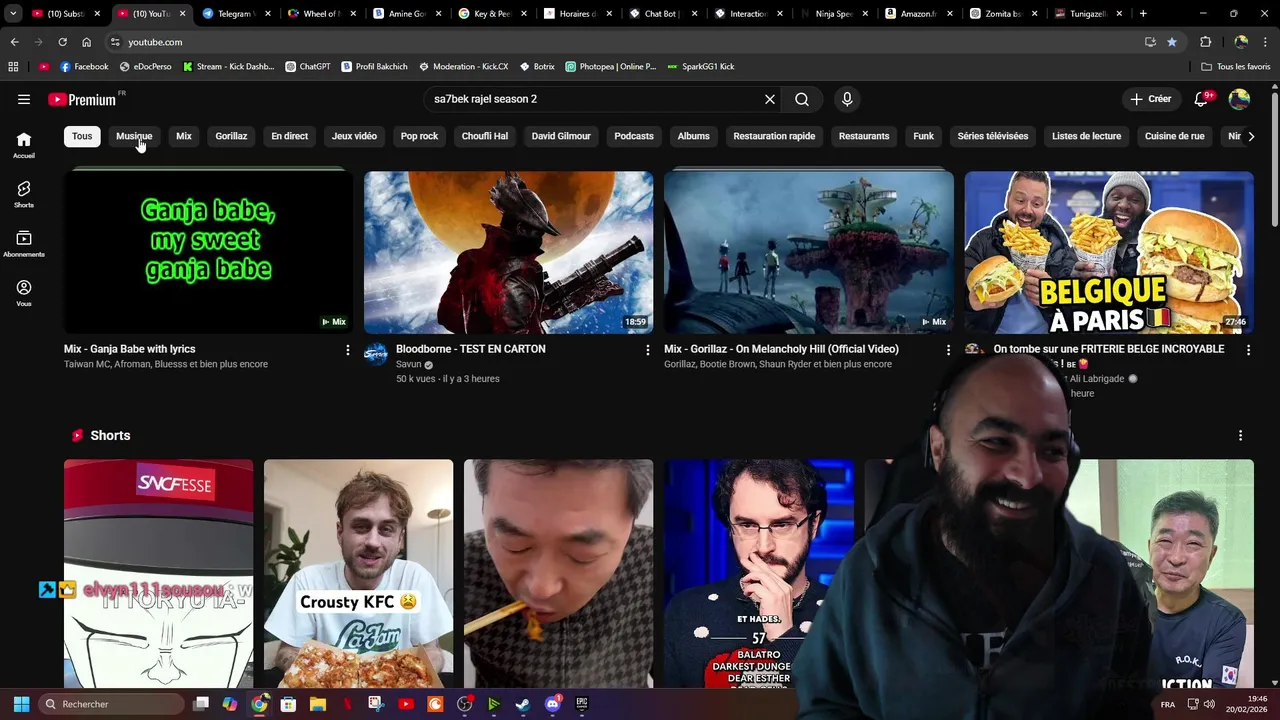This screenshot has height=720, width=1280.
Task: Open the Windows Start menu
Action: point(21,704)
